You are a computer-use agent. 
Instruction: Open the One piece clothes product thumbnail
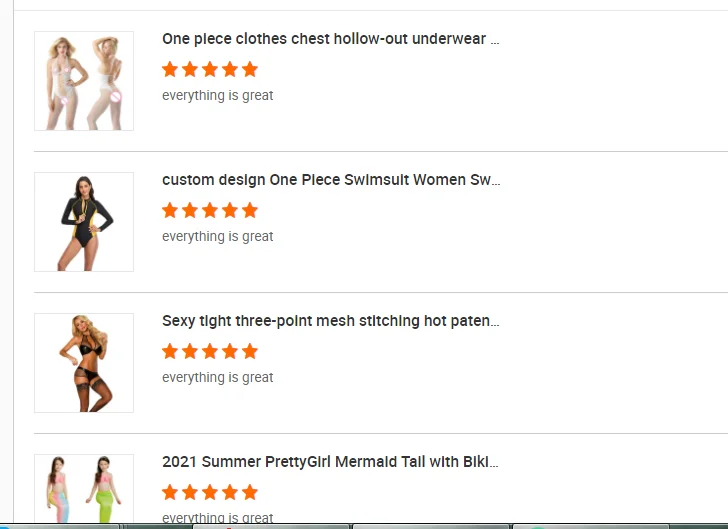84,81
